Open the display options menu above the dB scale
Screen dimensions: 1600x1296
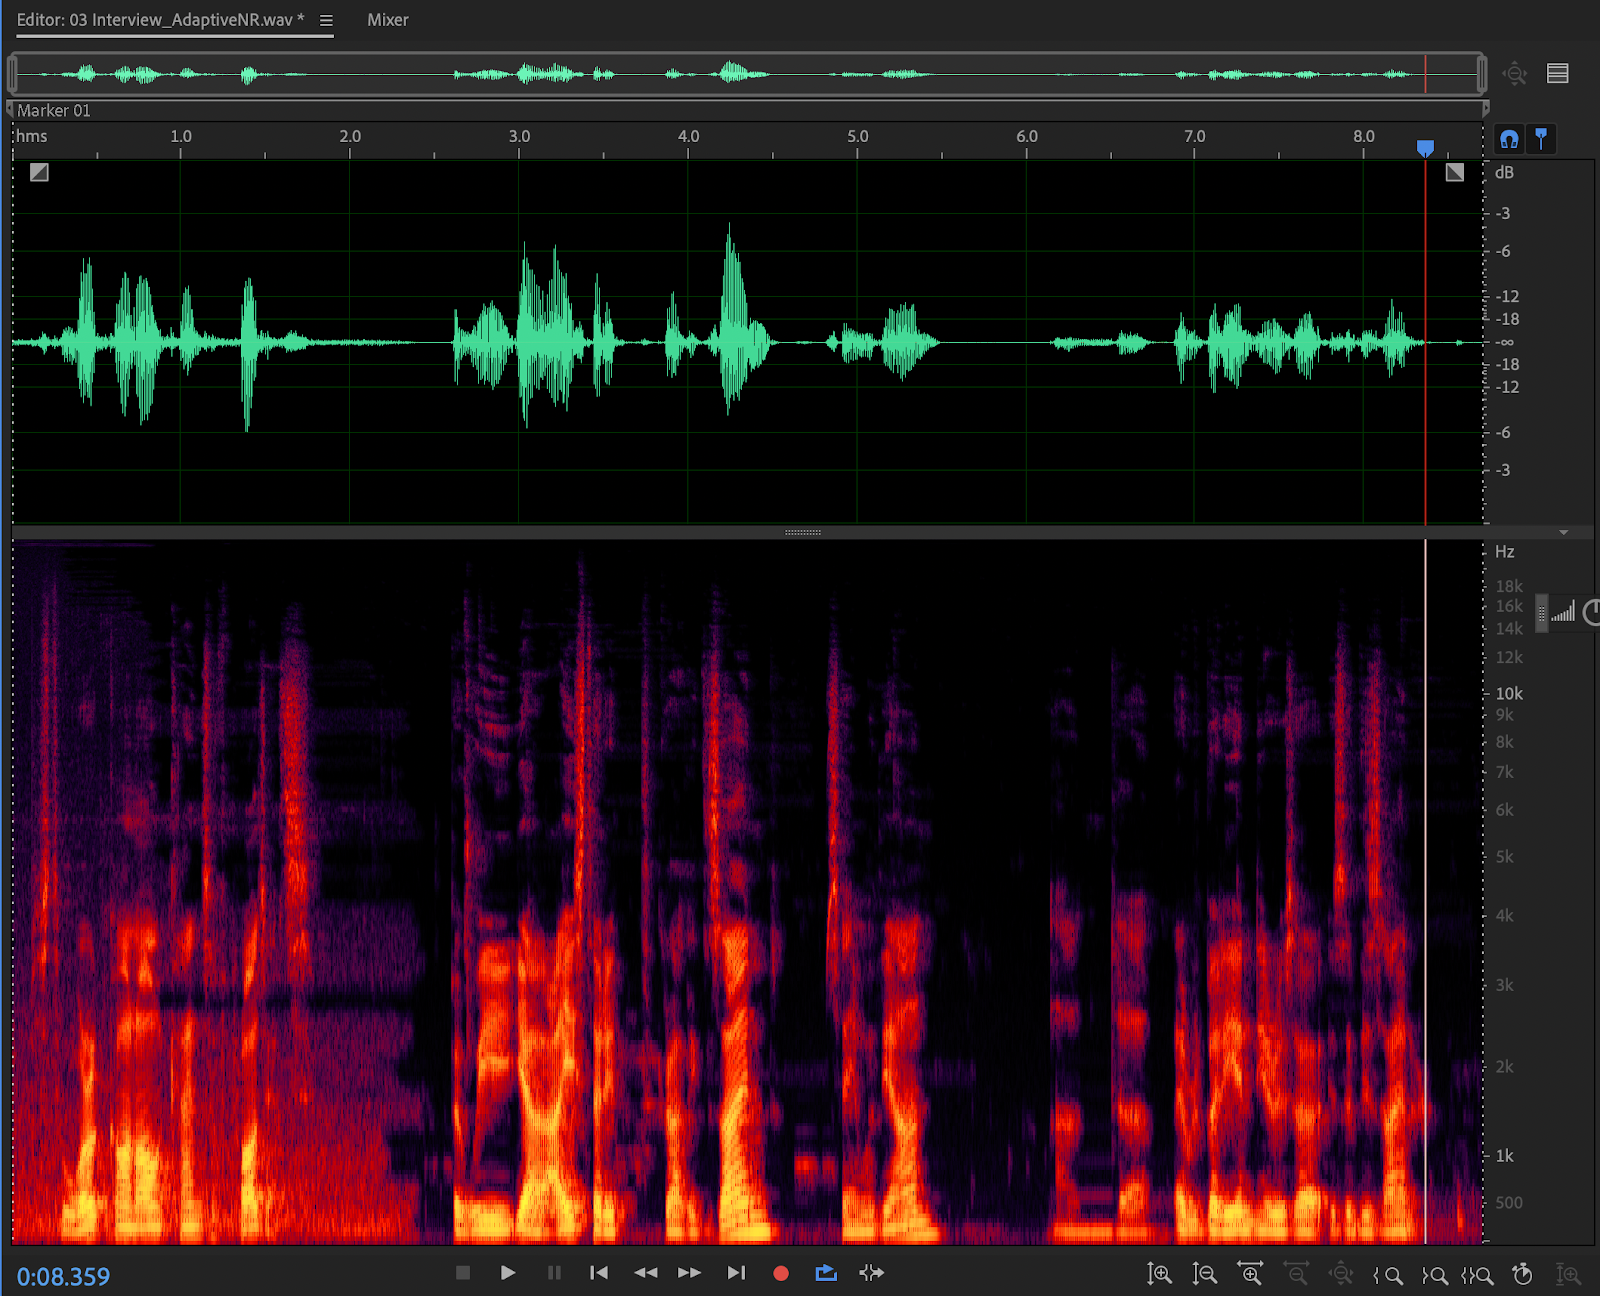click(1556, 73)
